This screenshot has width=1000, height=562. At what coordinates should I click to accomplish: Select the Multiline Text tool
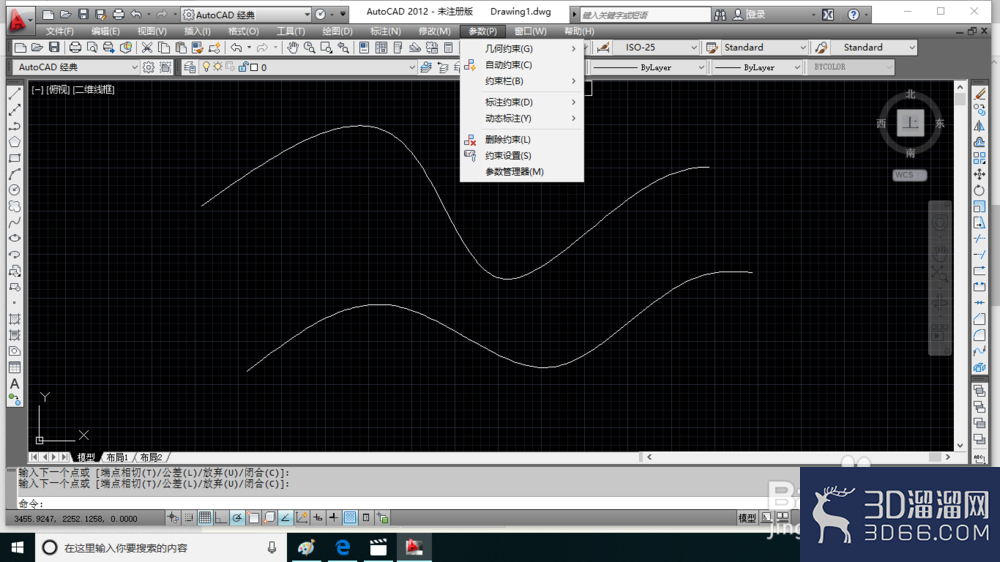point(15,384)
